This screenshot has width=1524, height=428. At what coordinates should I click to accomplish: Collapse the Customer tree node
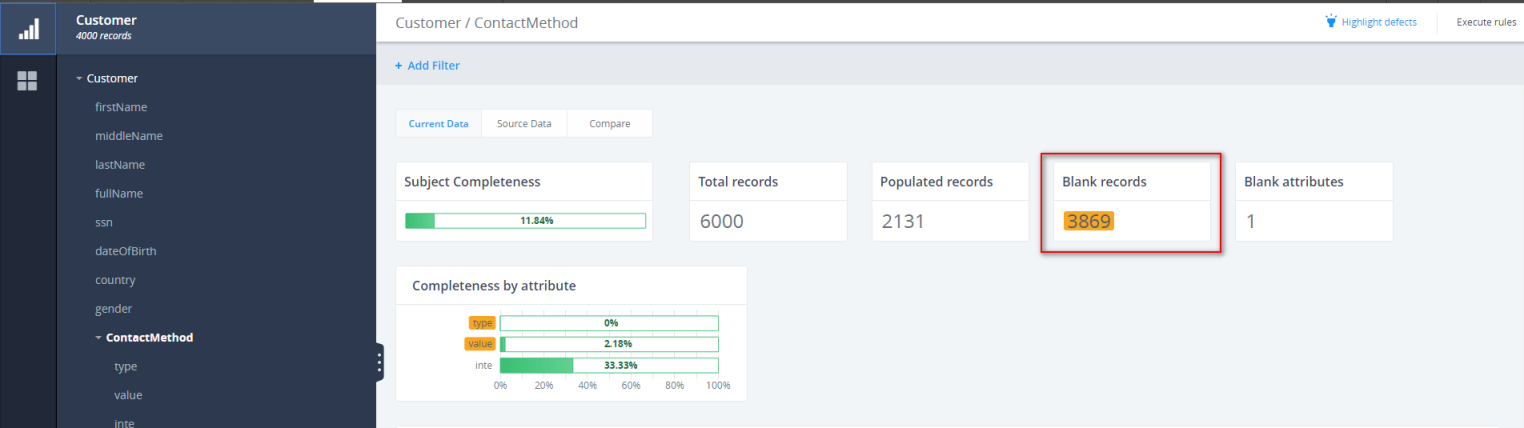[x=79, y=78]
